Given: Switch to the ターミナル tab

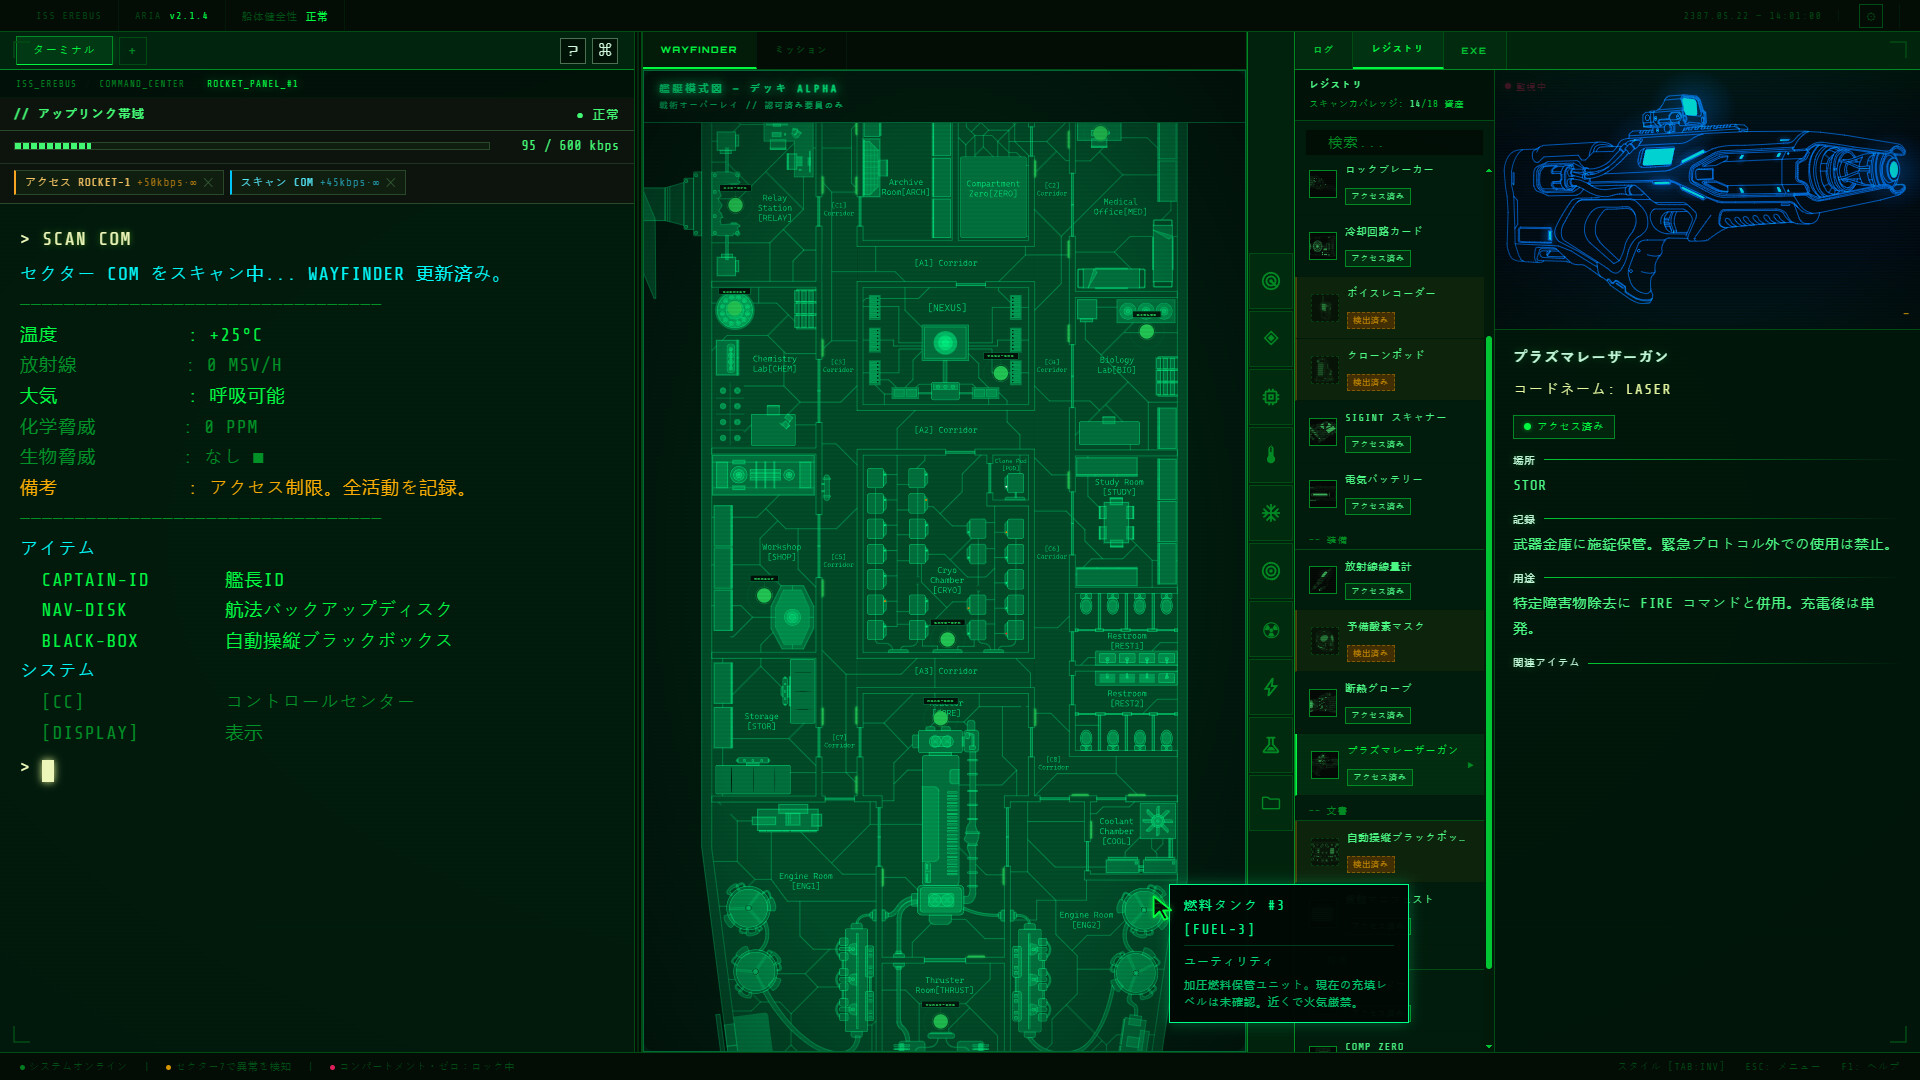Looking at the screenshot, I should [x=64, y=50].
